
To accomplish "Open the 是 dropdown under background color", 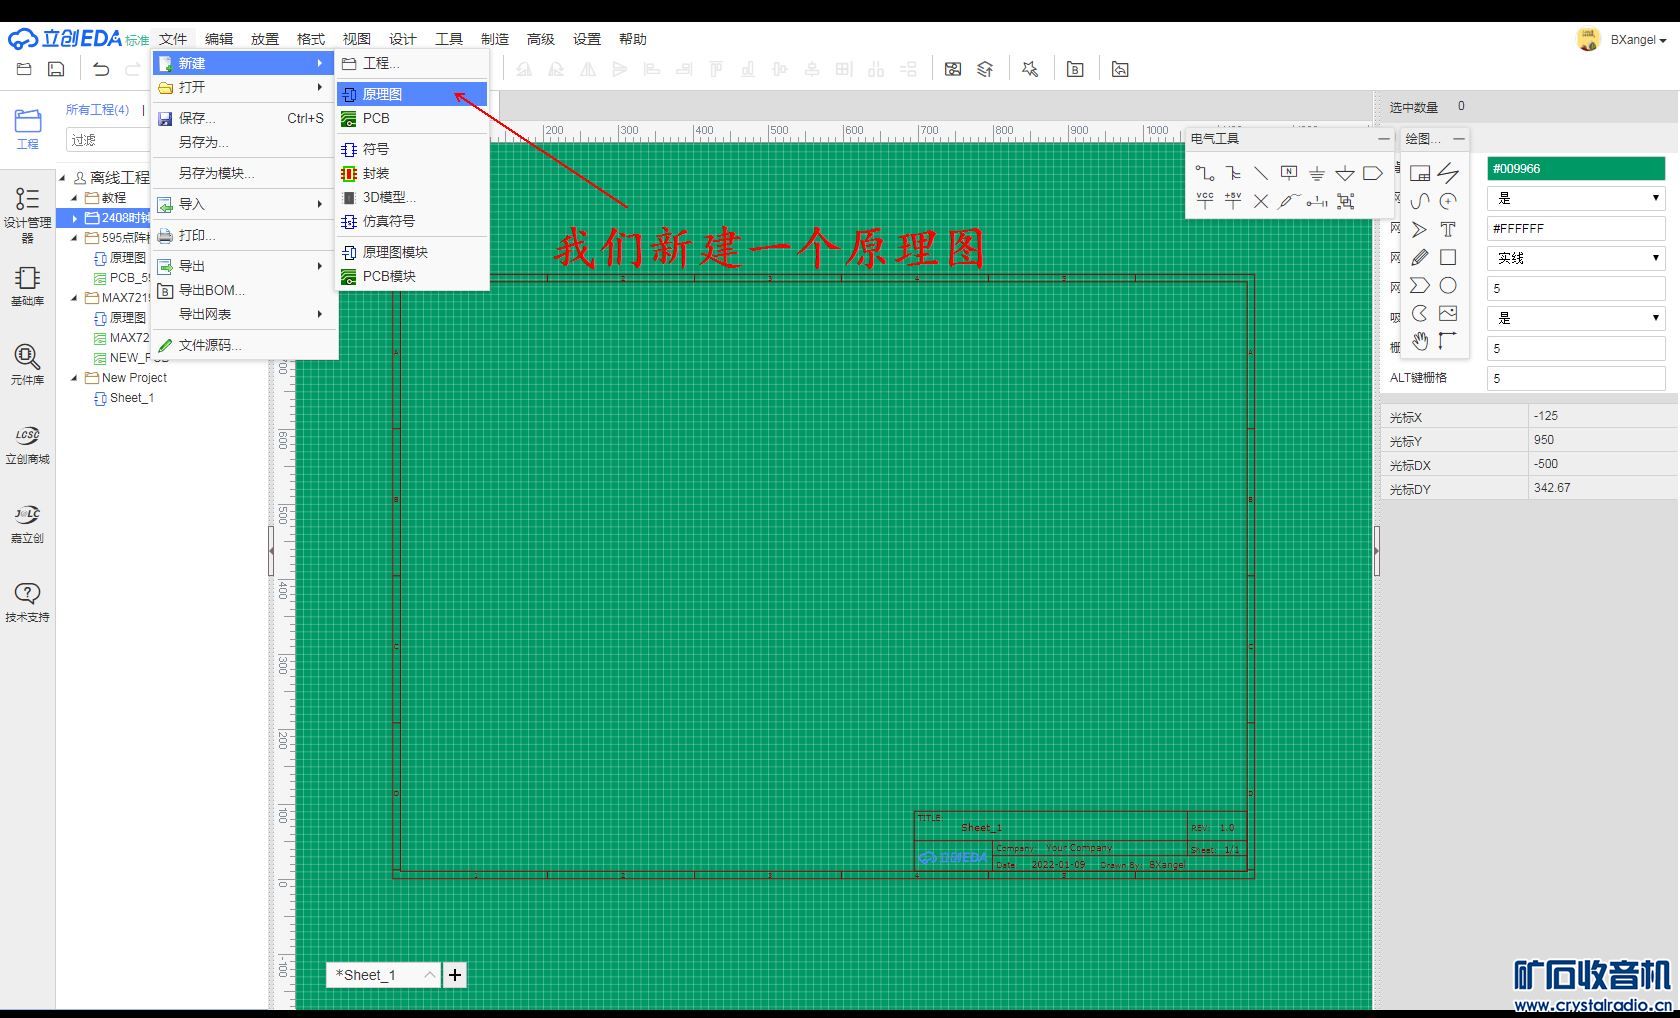I will pos(1576,198).
